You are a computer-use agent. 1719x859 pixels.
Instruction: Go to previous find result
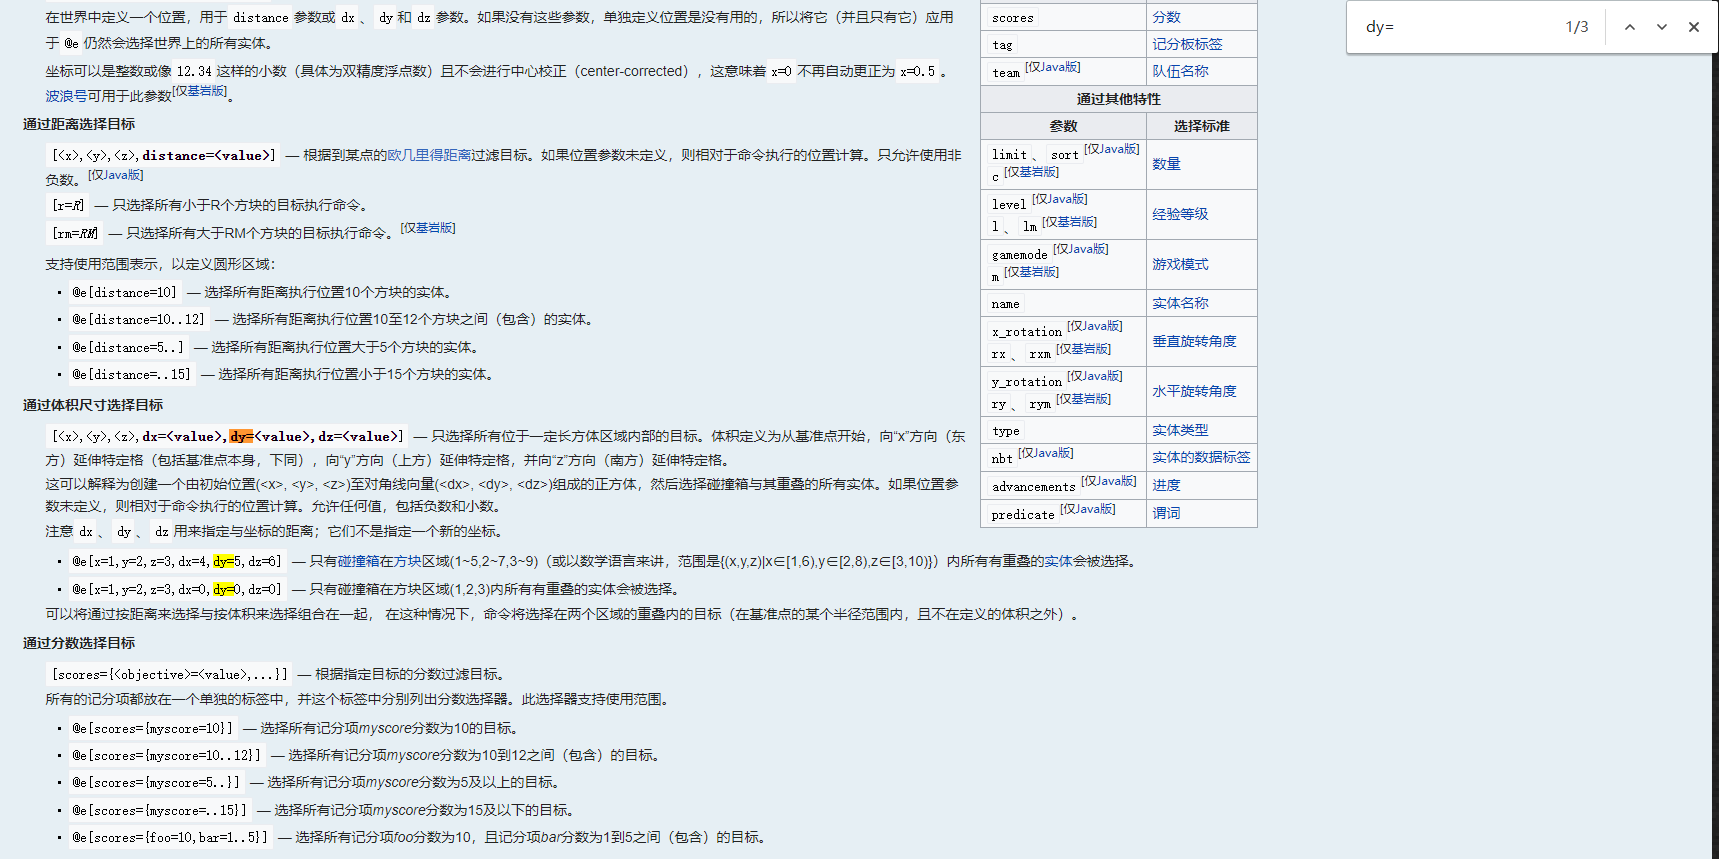click(1630, 27)
